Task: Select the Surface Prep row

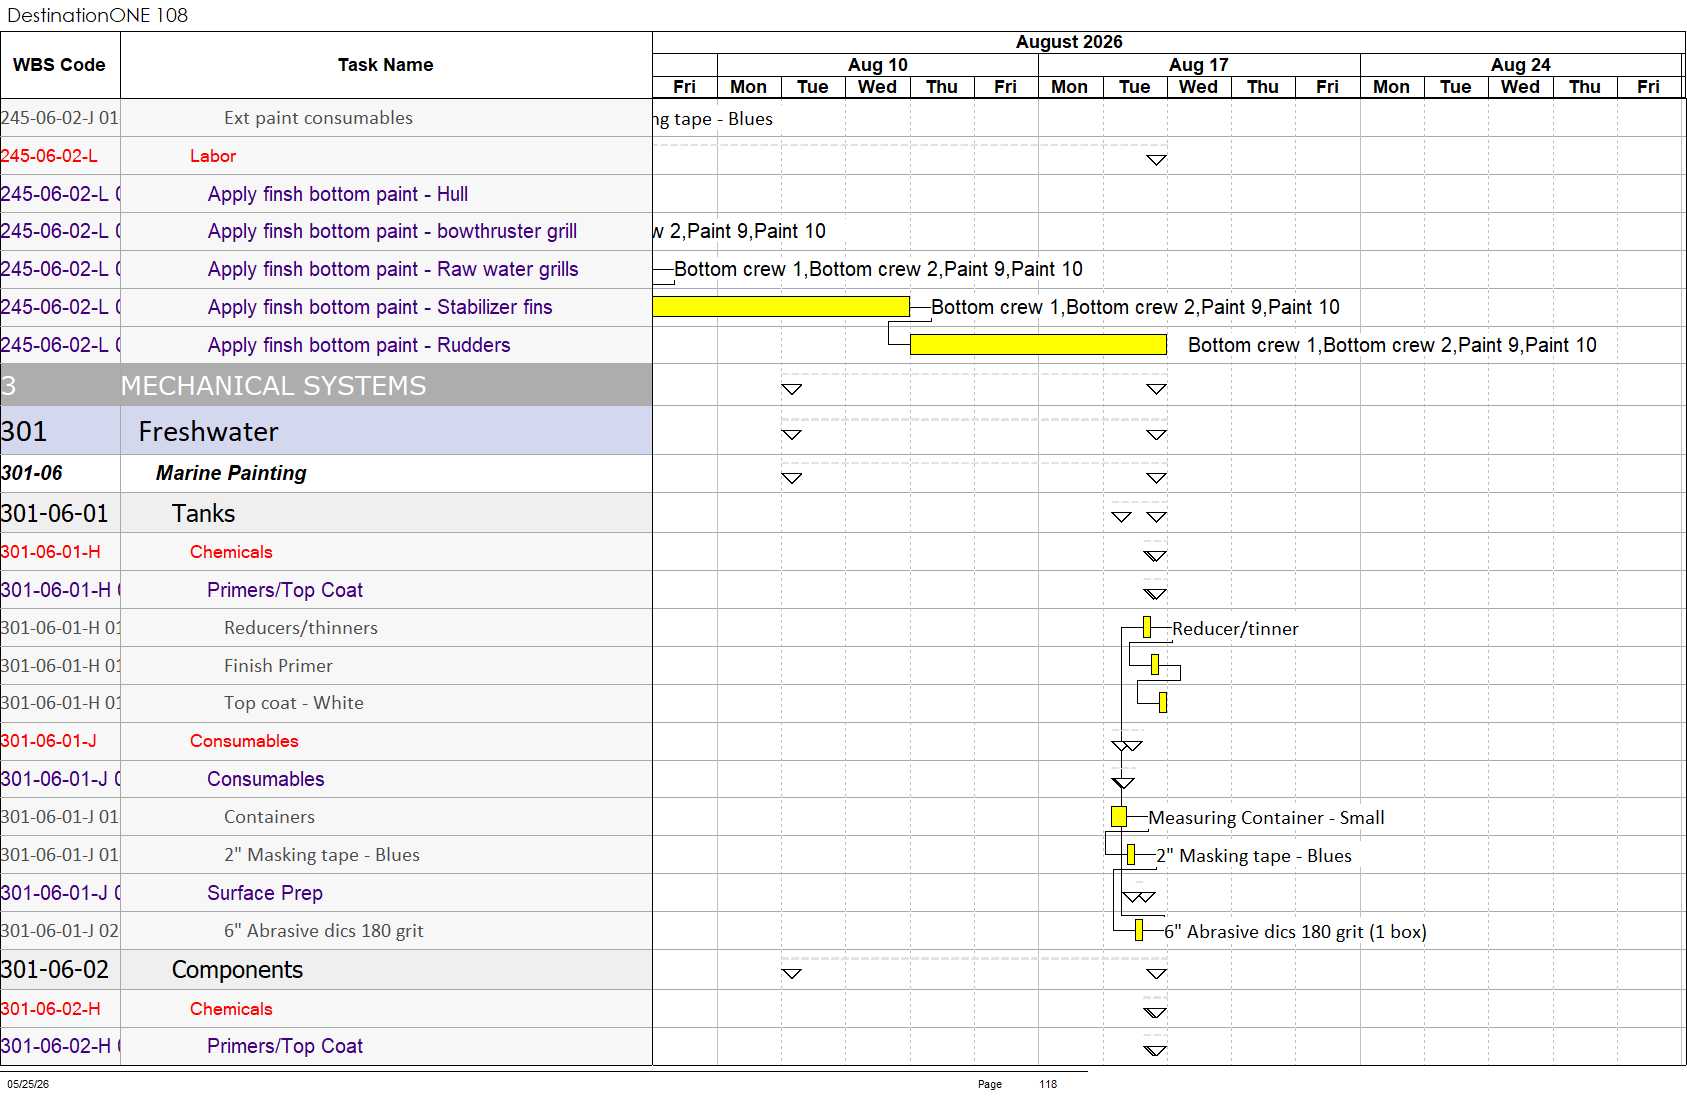Action: (x=326, y=893)
